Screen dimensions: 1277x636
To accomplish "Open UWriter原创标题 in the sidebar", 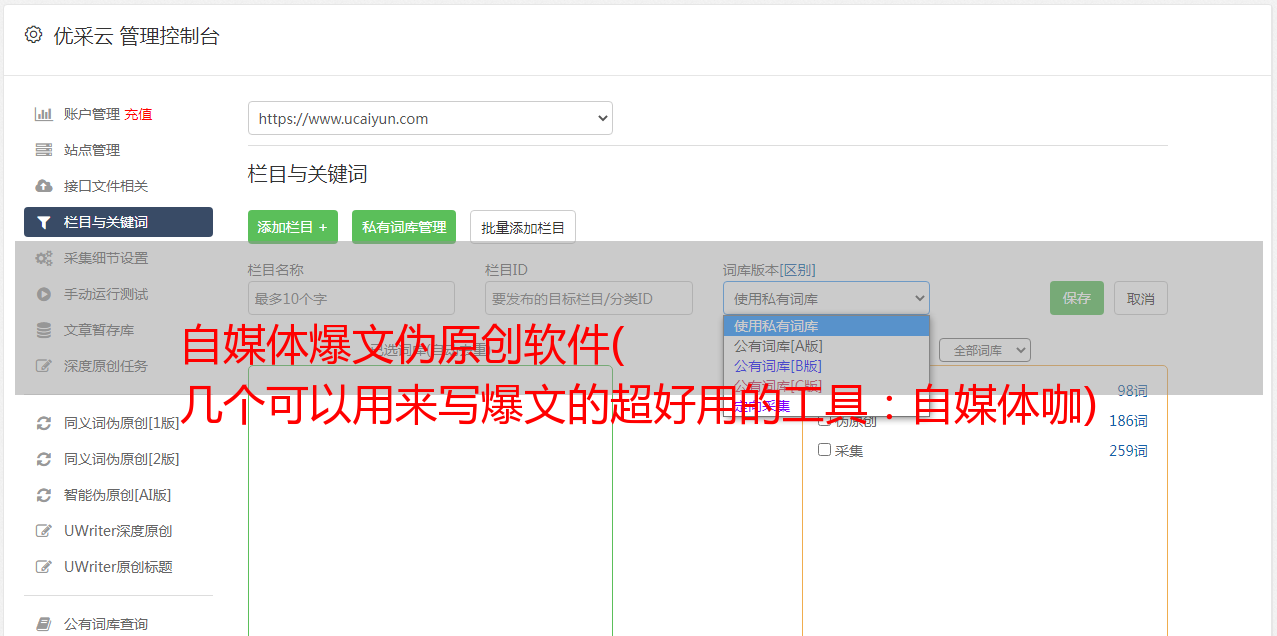I will click(x=118, y=567).
